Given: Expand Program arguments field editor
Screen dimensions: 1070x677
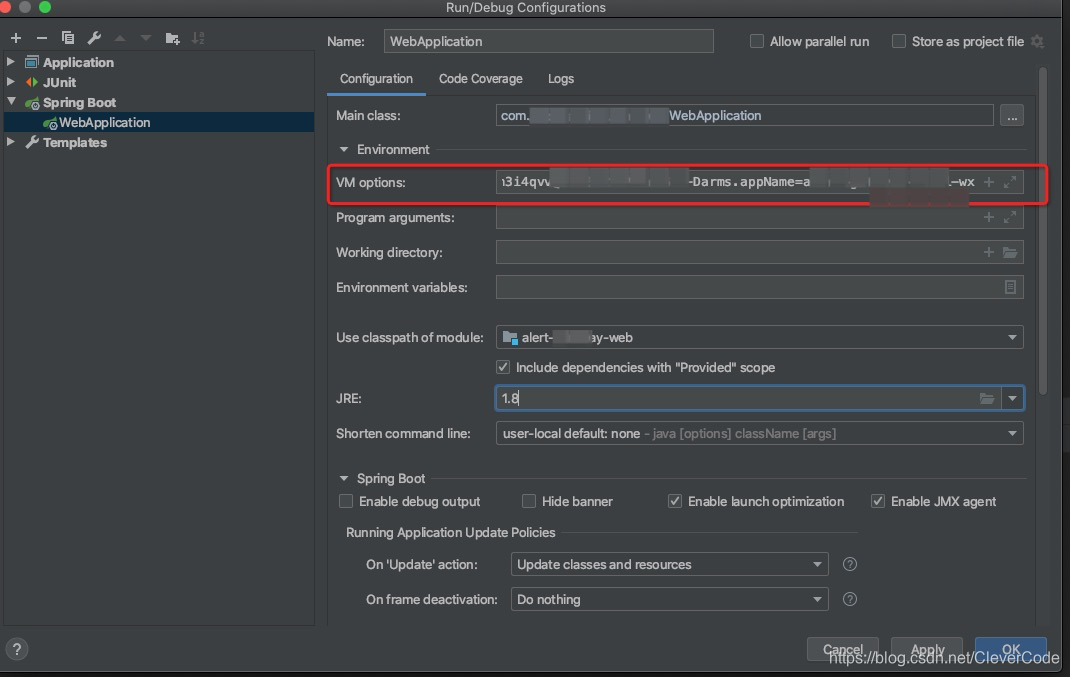Looking at the screenshot, I should point(1010,217).
